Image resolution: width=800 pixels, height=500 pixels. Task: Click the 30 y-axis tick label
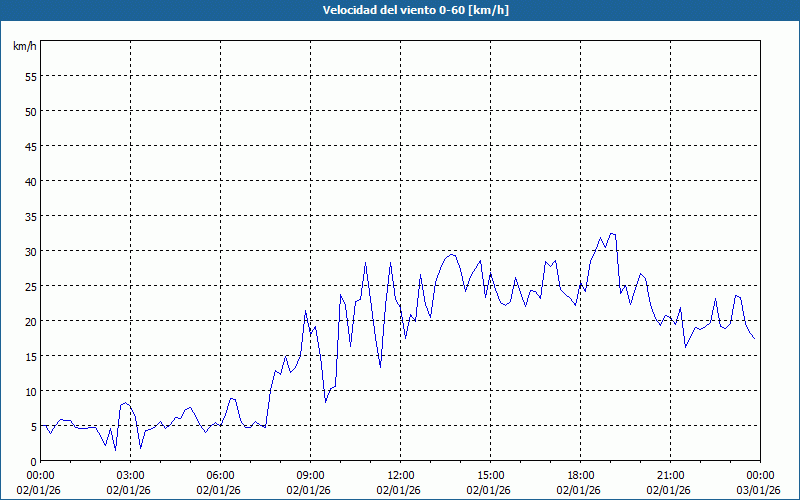pyautogui.click(x=30, y=251)
